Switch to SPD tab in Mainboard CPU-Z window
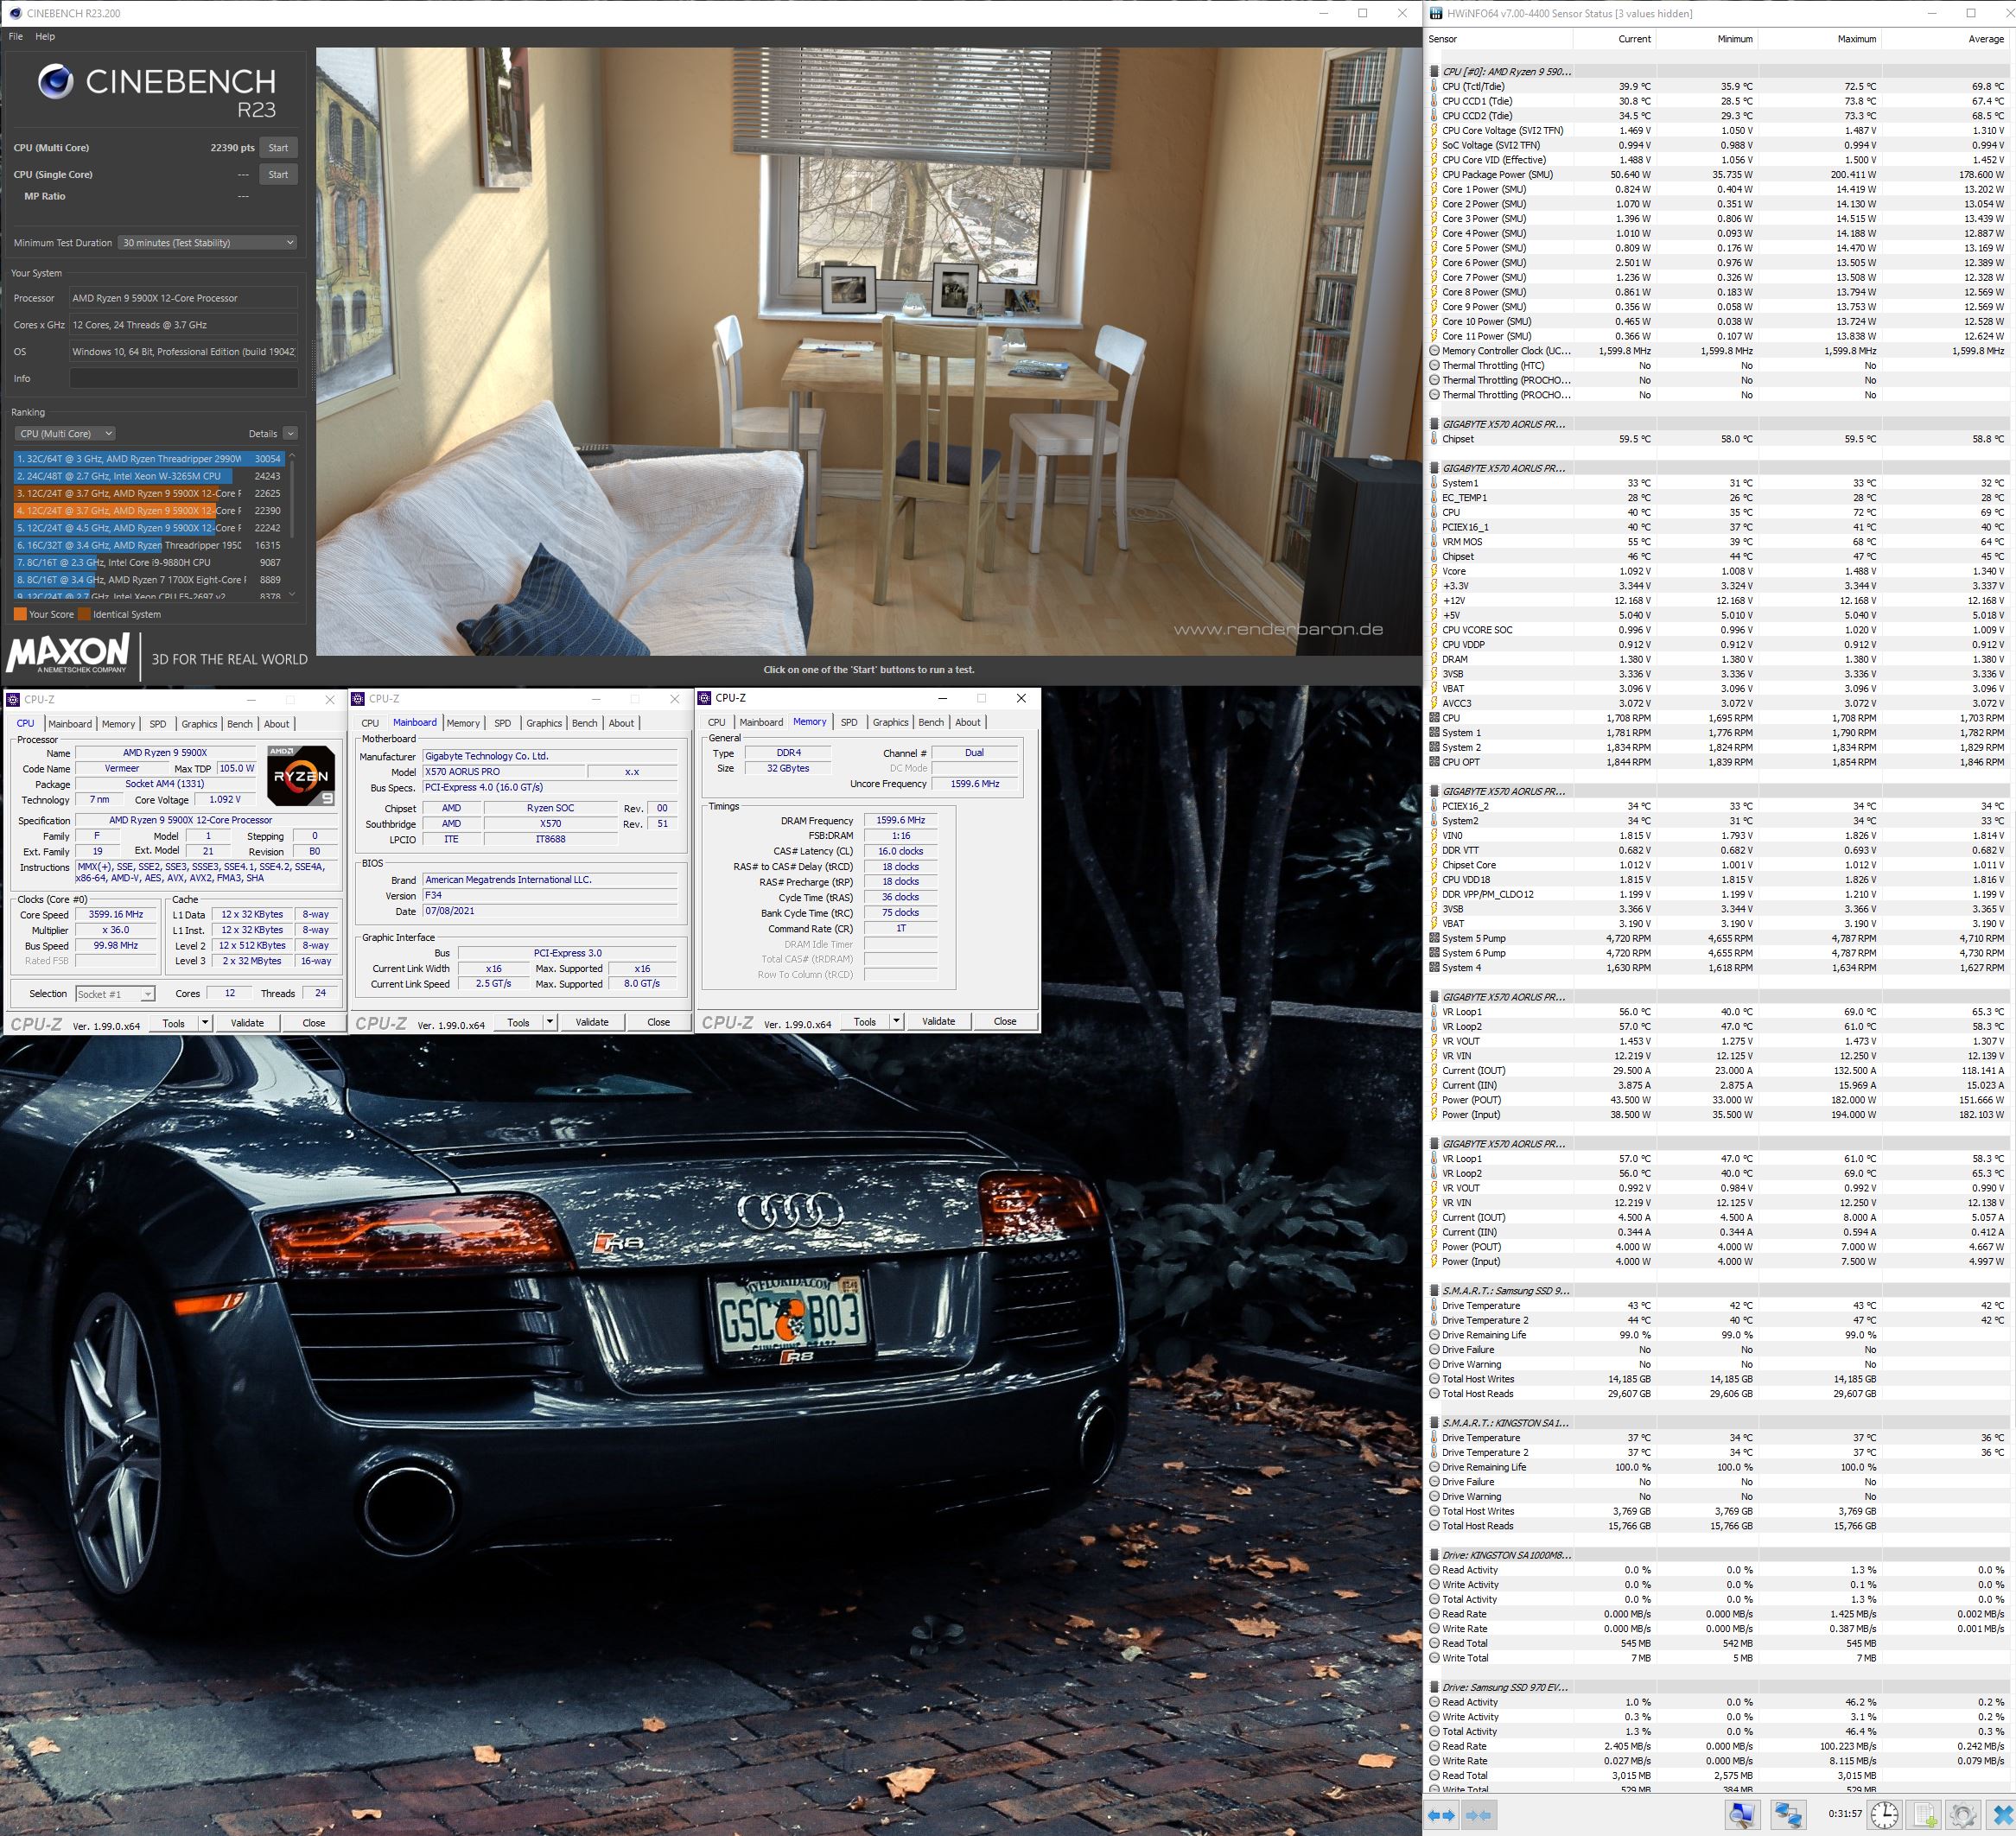This screenshot has width=2016, height=1836. point(502,723)
